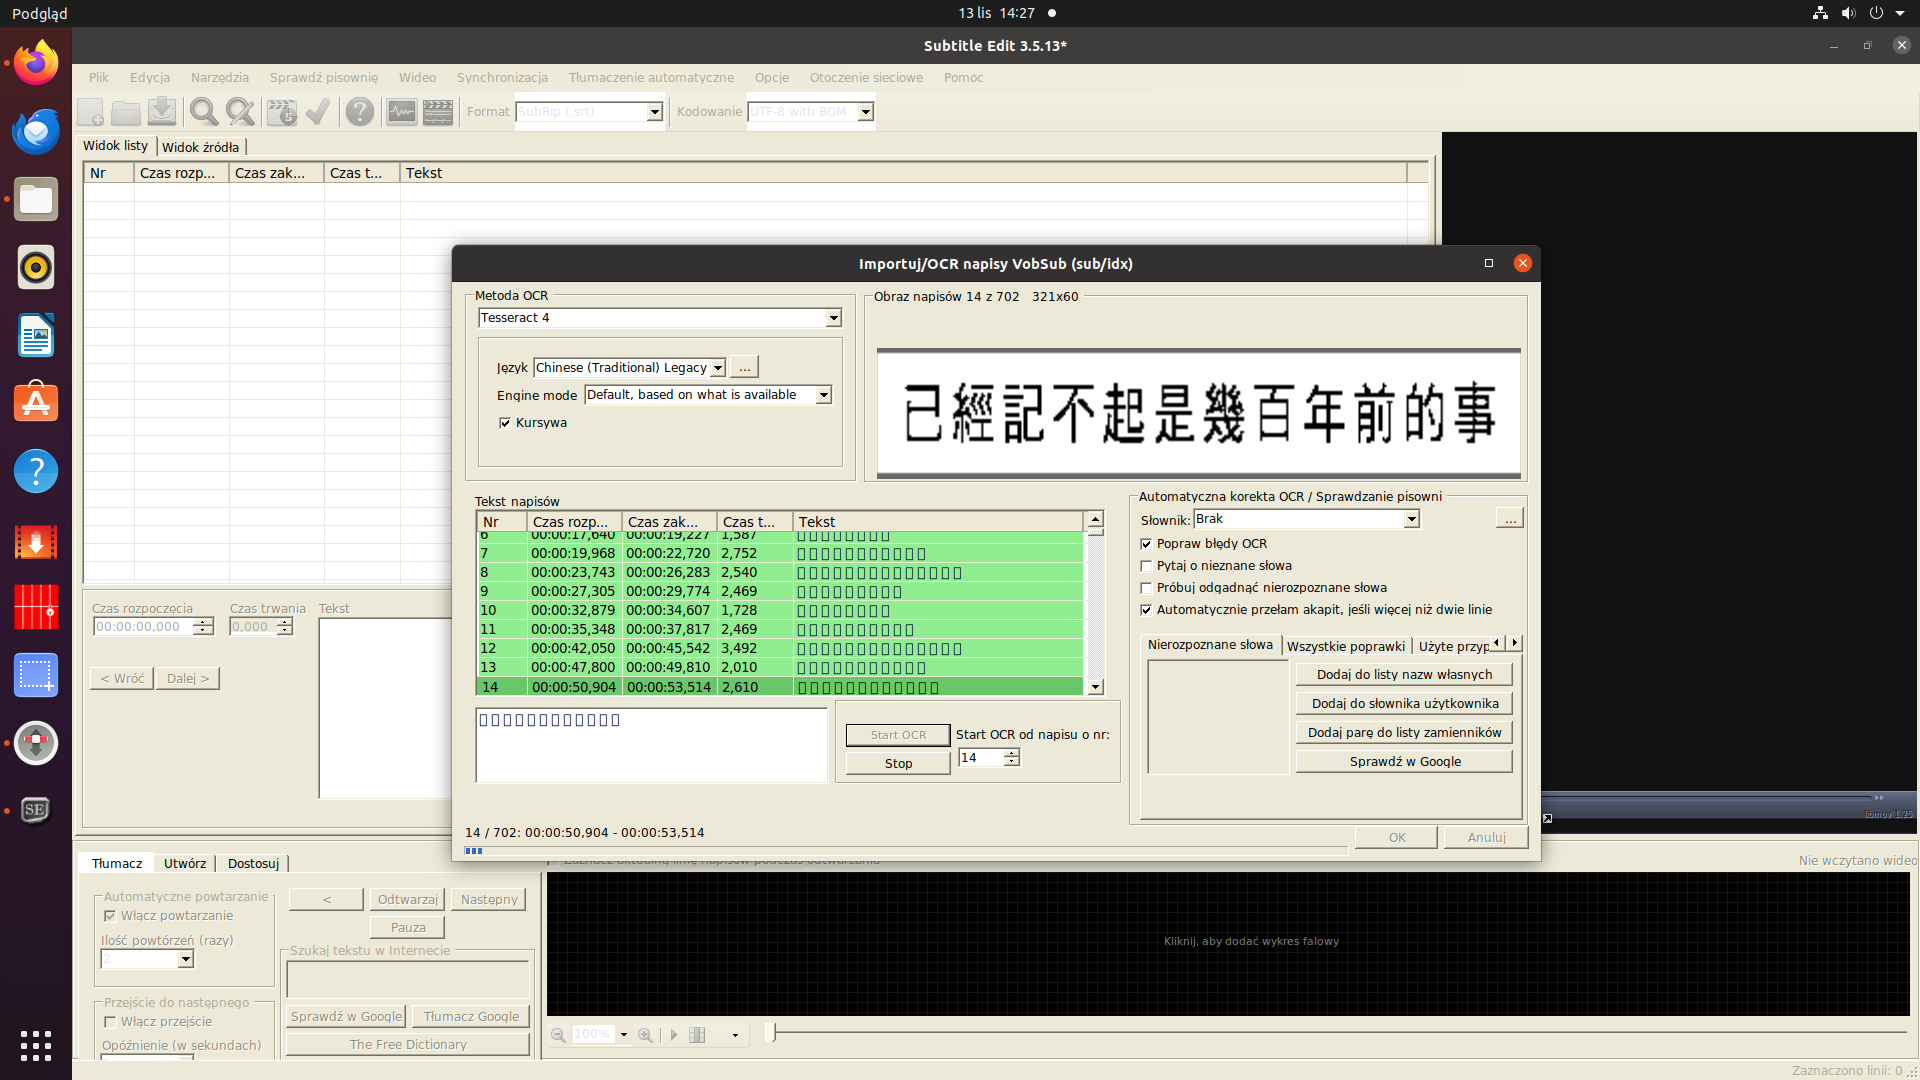Toggle the waveform display toolbar icon
The image size is (1920, 1080).
(x=402, y=112)
